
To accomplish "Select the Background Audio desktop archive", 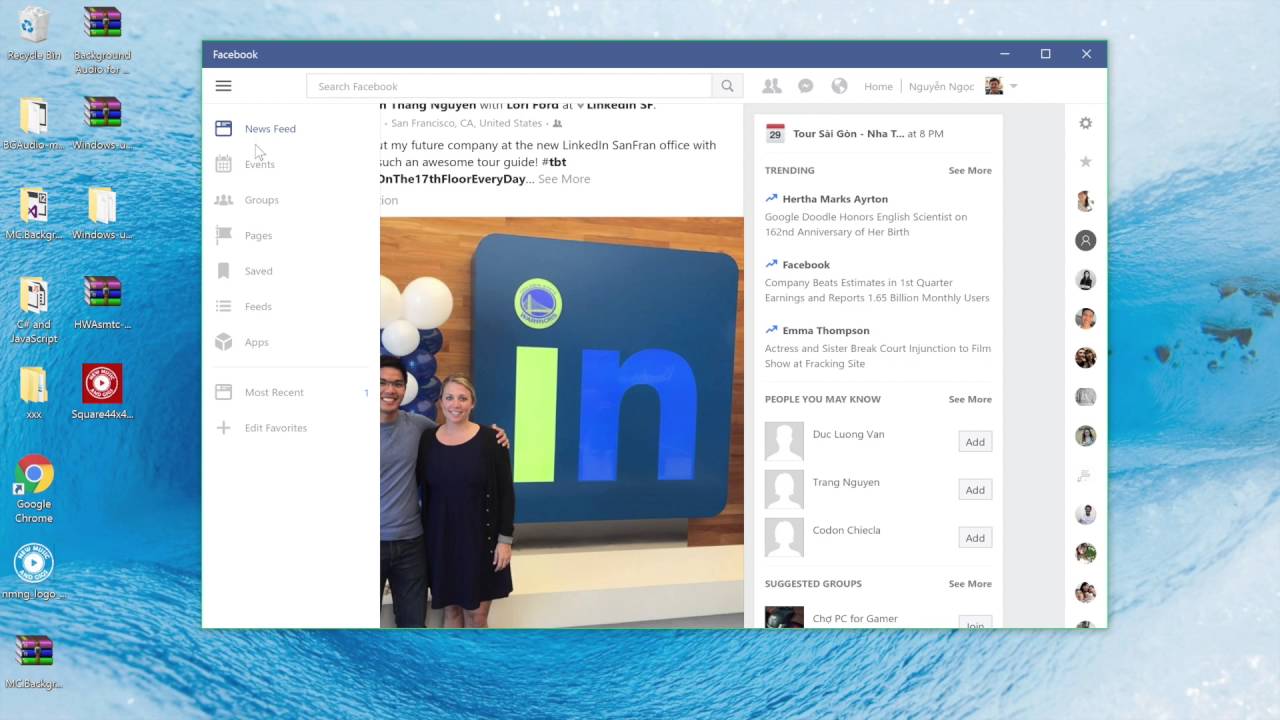I will 102,40.
